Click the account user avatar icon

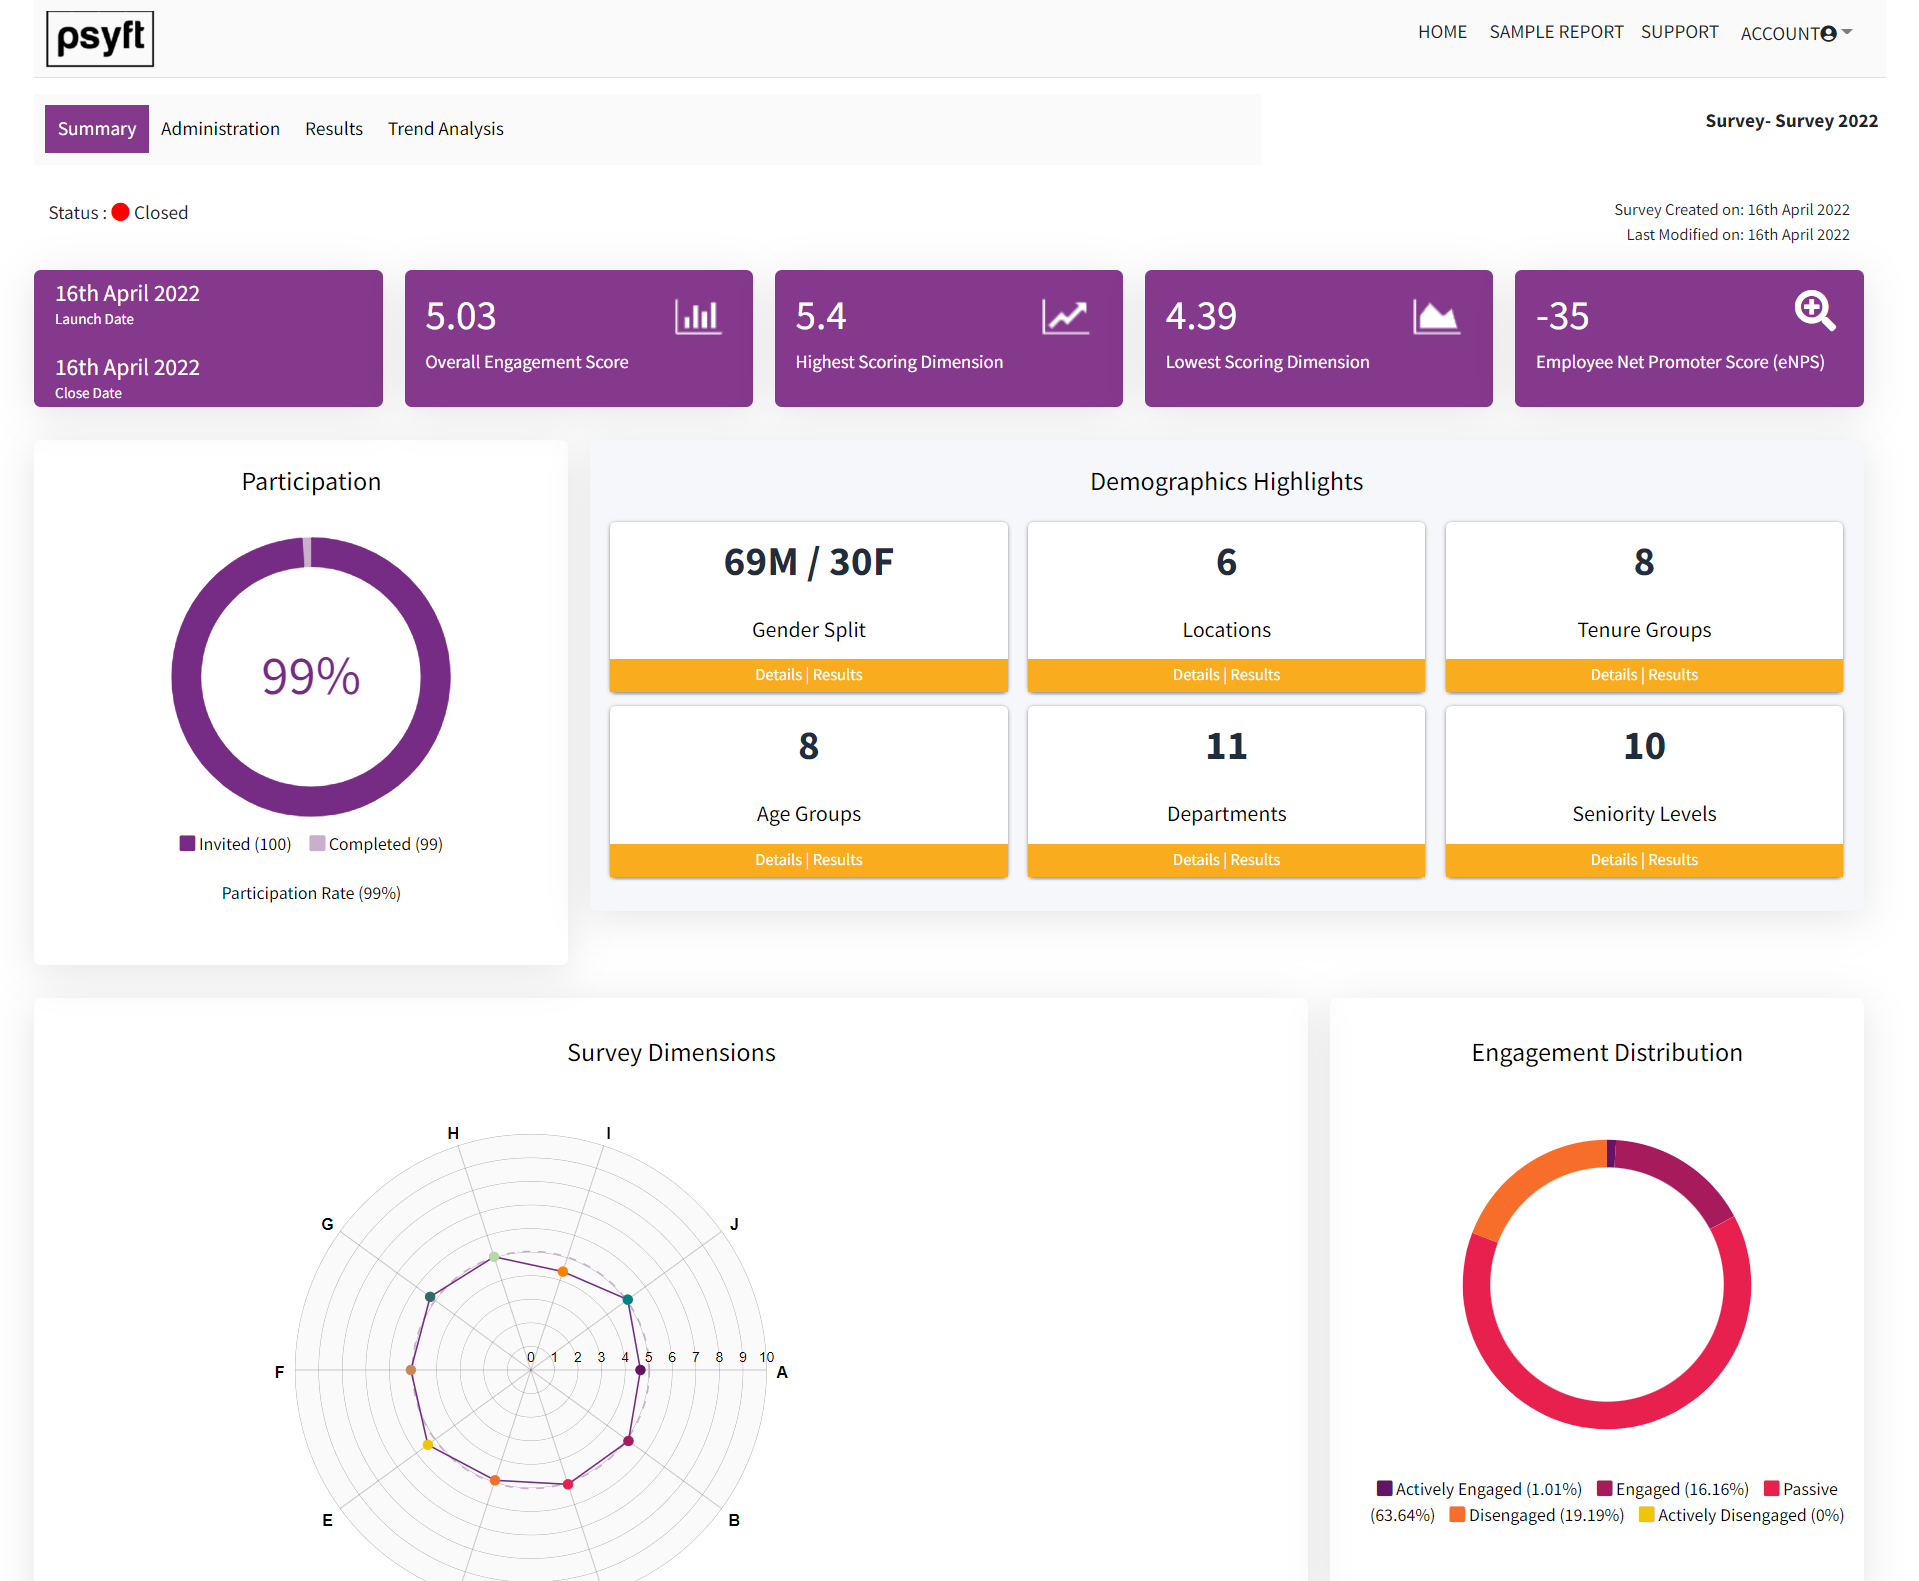coord(1829,34)
